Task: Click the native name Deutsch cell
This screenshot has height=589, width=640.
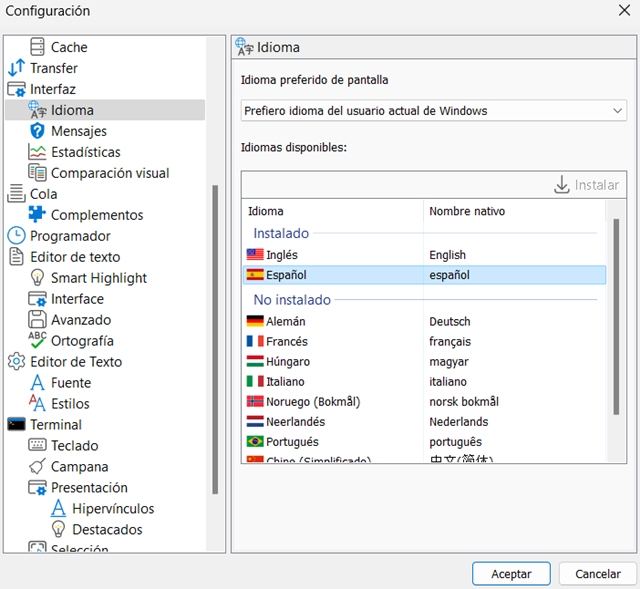Action: click(x=449, y=321)
